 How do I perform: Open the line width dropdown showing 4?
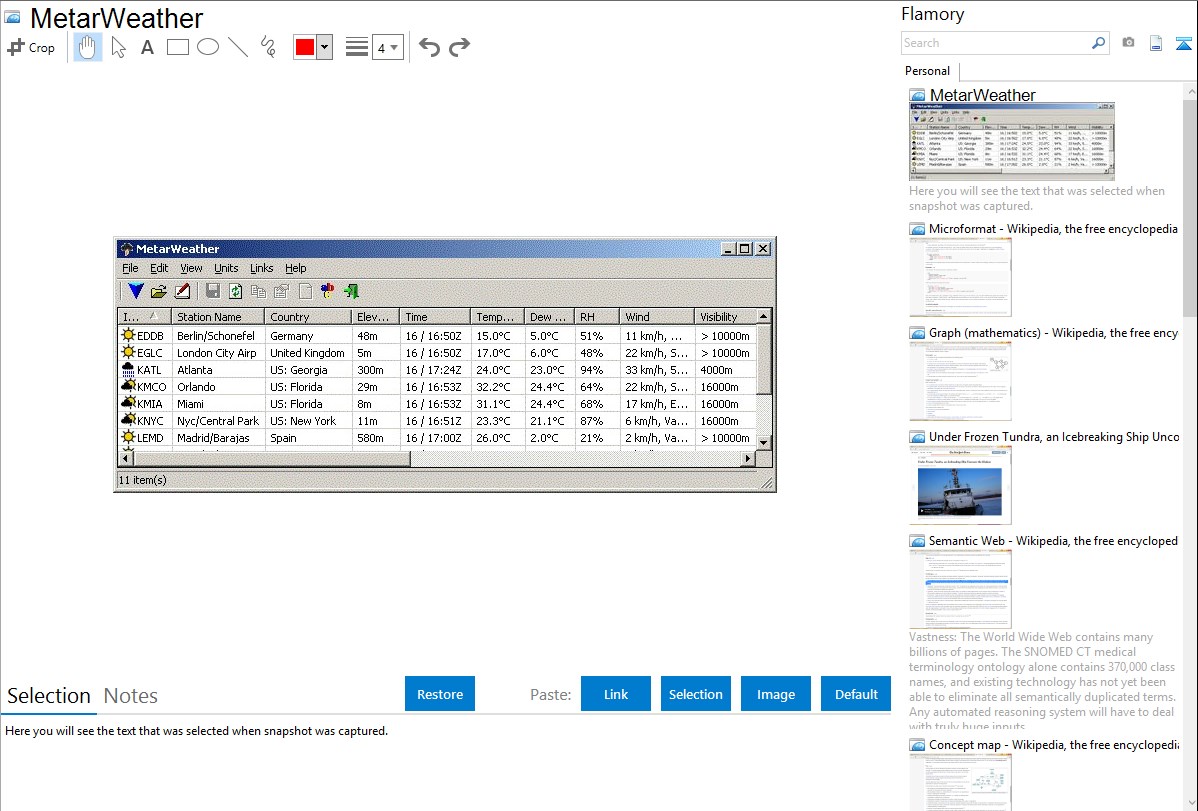387,48
